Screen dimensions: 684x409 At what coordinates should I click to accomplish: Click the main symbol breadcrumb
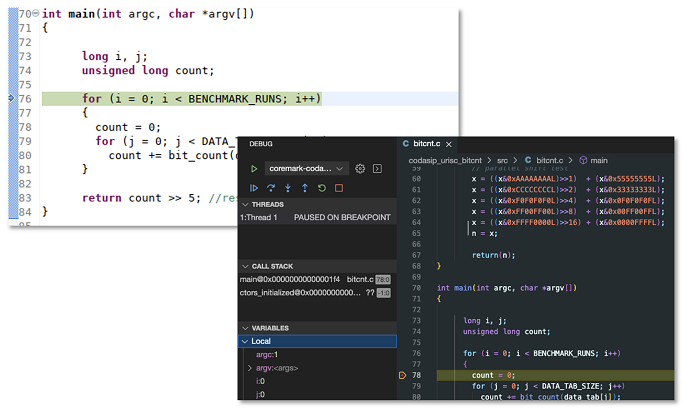click(x=593, y=160)
